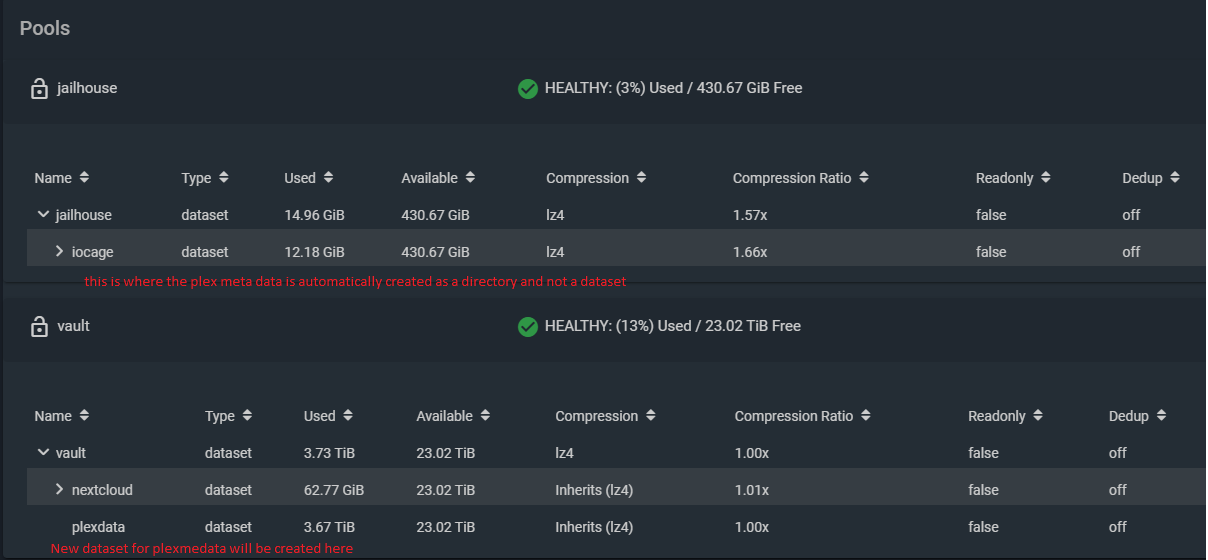
Task: Sort jailhouse table by Compression Ratio
Action: coord(792,178)
